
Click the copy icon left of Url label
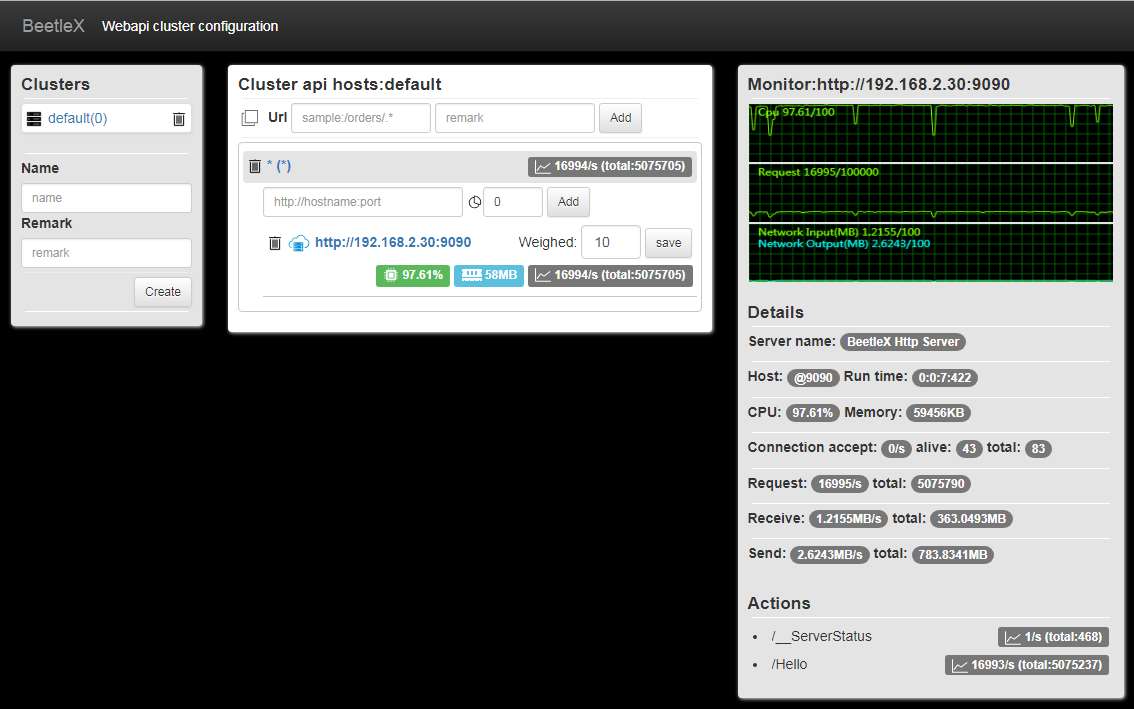(x=250, y=118)
